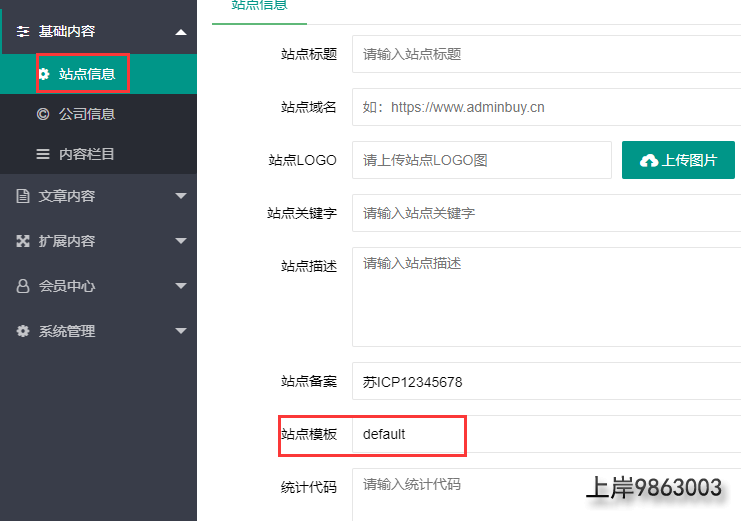This screenshot has height=521, width=741.
Task: Focus the 站点关键字 input field
Action: 546,213
